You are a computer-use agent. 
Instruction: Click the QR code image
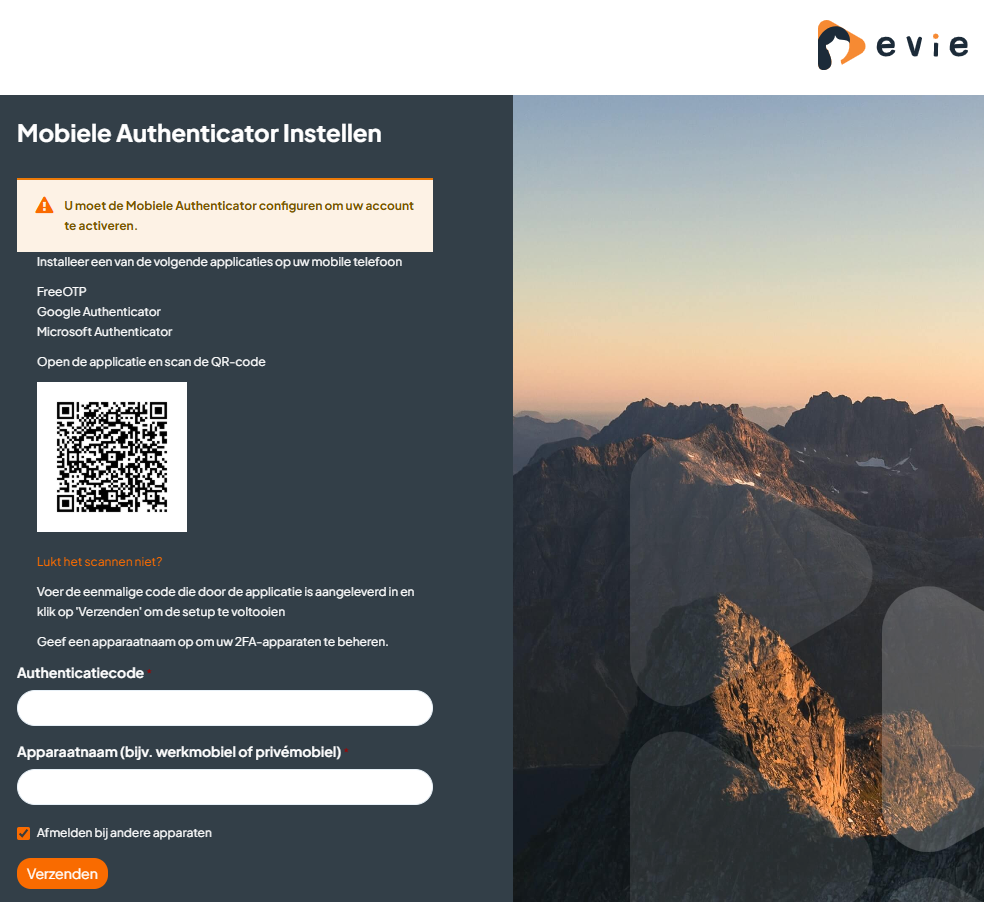click(112, 457)
